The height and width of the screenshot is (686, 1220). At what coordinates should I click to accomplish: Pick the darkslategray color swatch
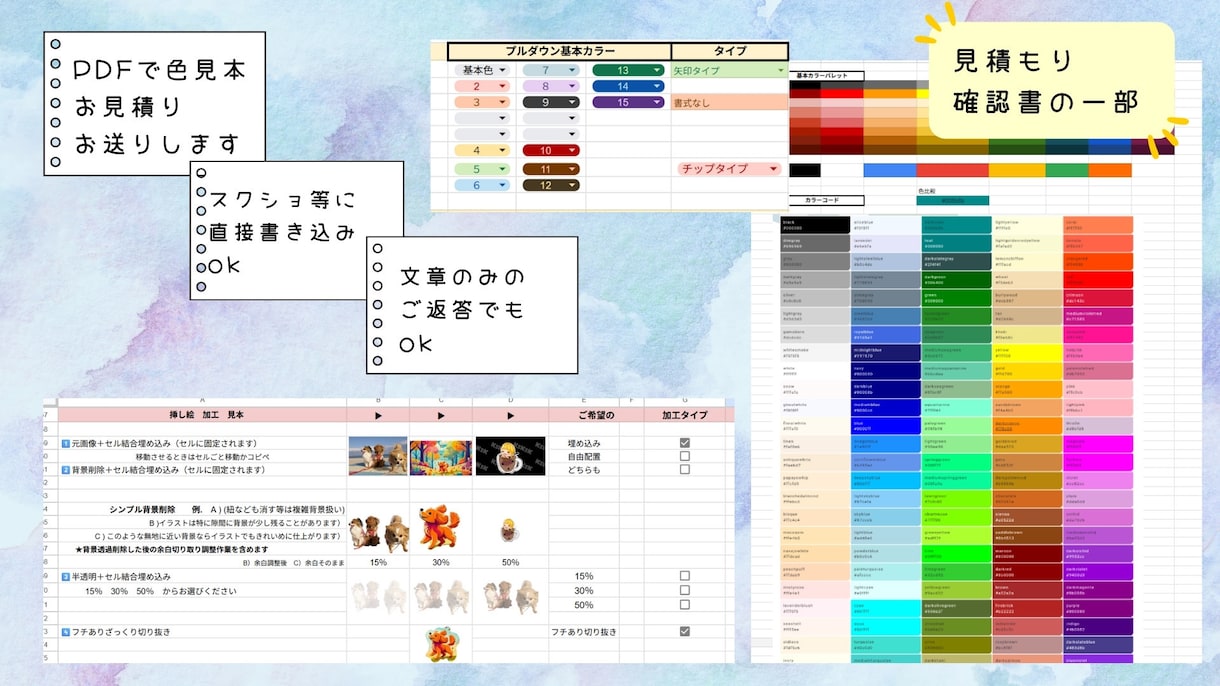pyautogui.click(x=956, y=261)
